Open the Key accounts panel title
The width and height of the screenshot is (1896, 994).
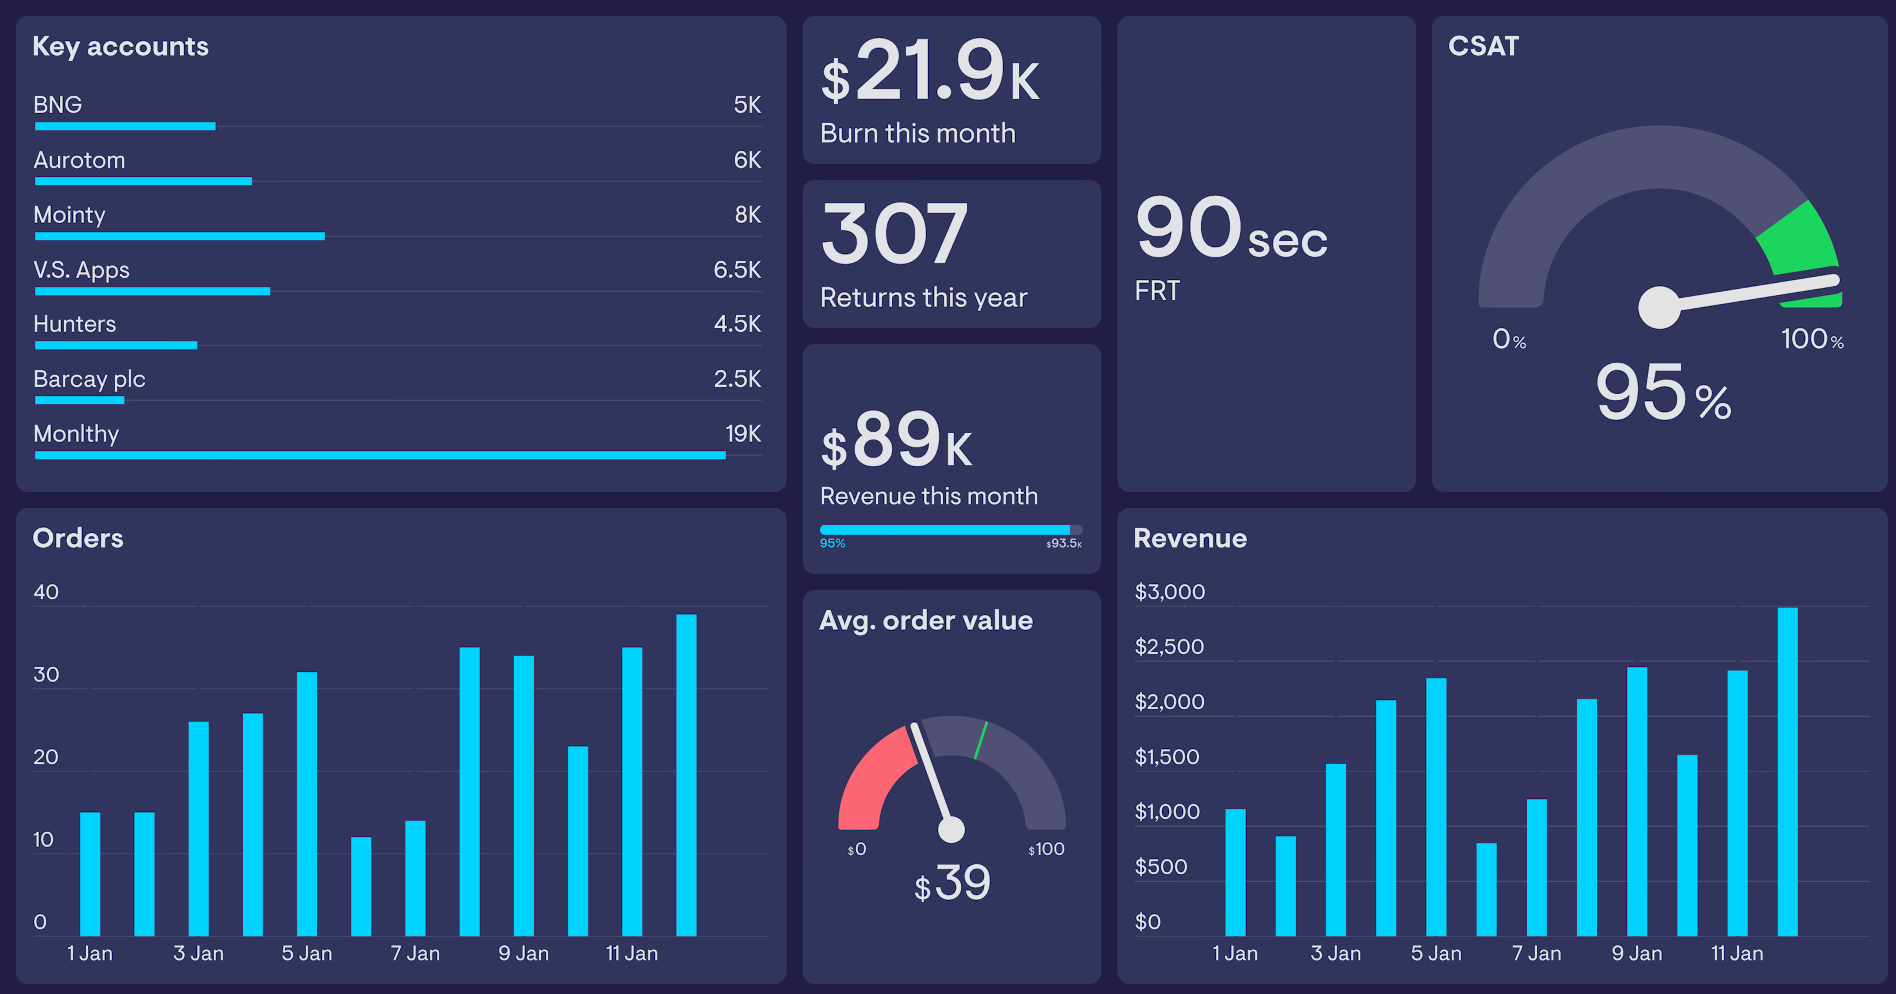[x=121, y=46]
